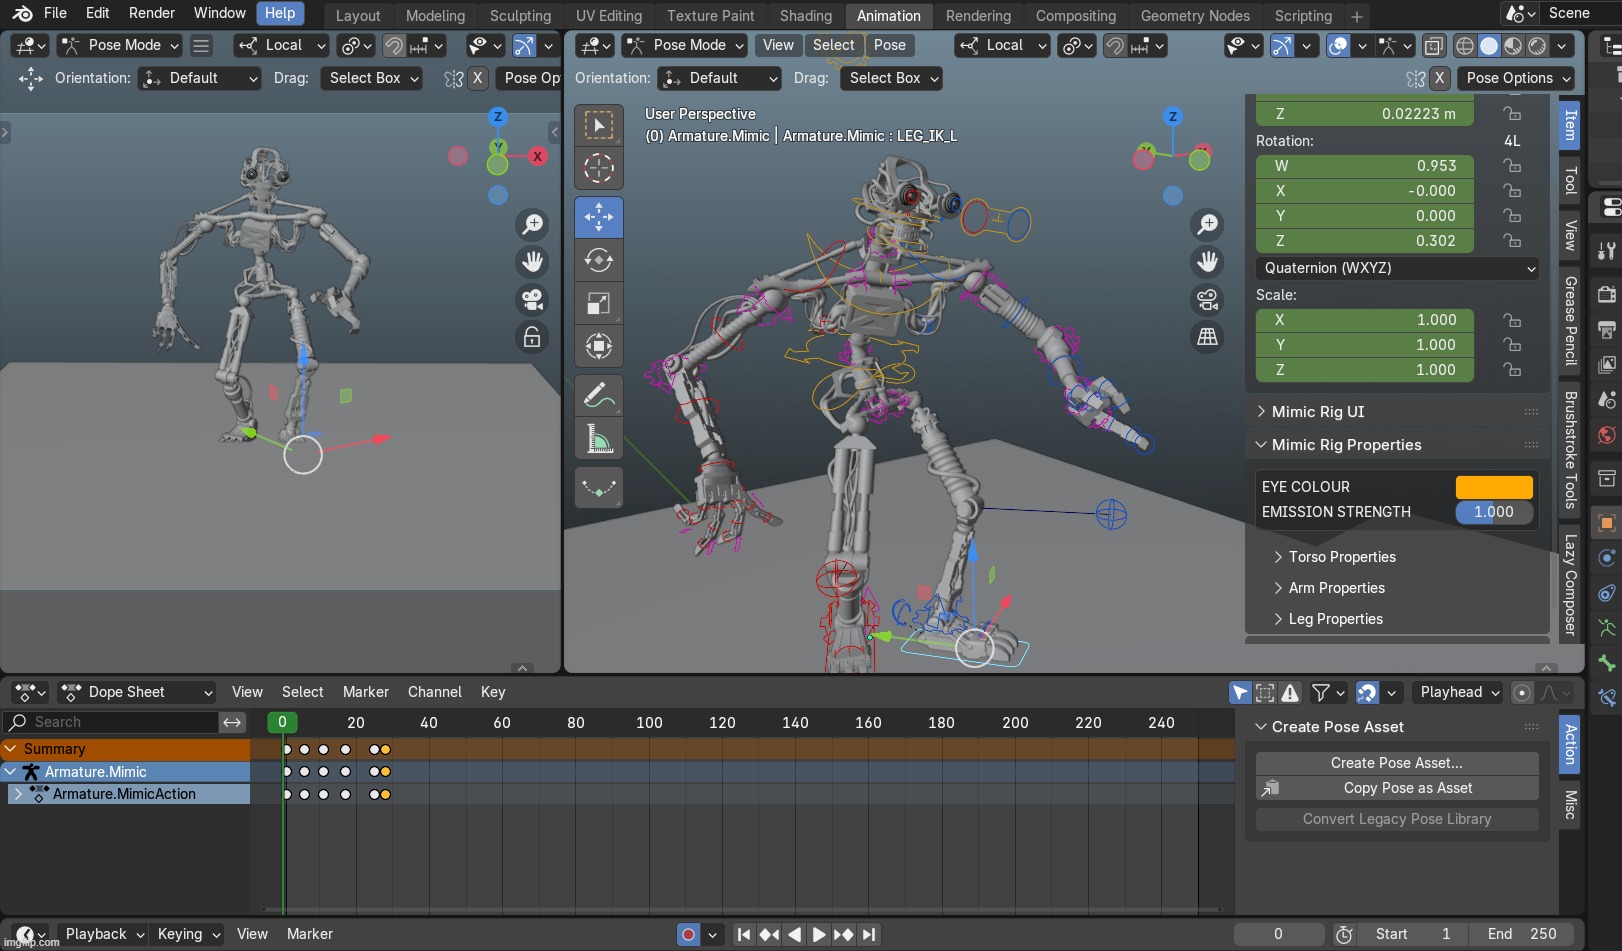
Task: Toggle only show selected in Dope Sheet
Action: tap(1240, 692)
